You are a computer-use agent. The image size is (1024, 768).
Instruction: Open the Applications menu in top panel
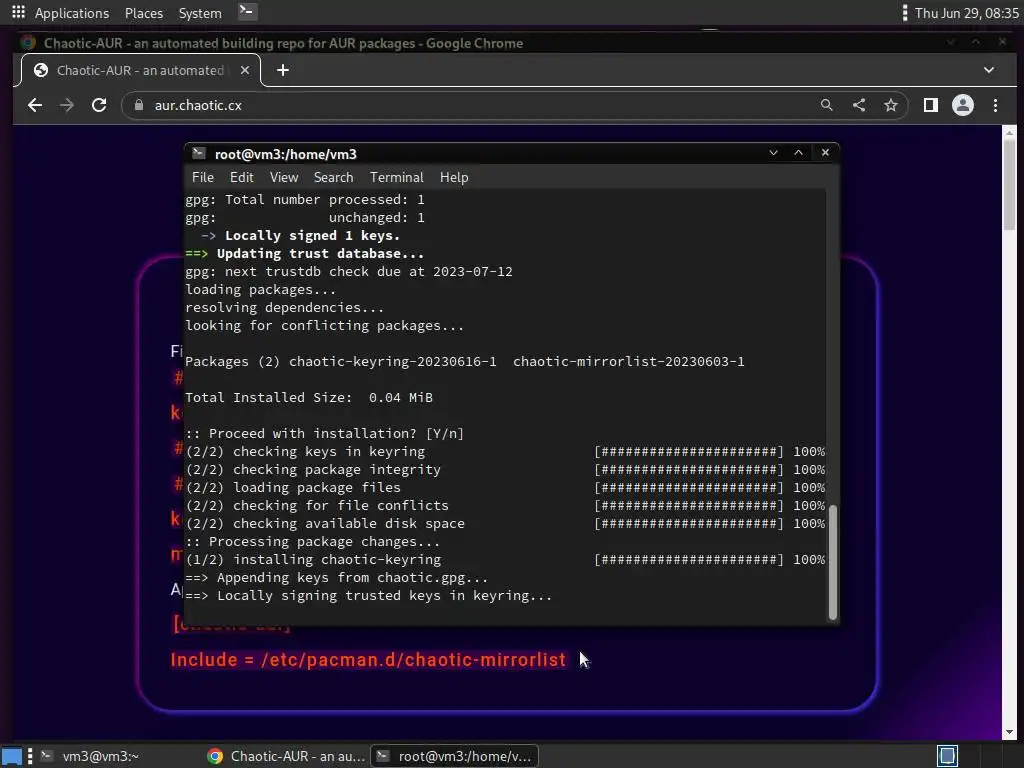71,13
